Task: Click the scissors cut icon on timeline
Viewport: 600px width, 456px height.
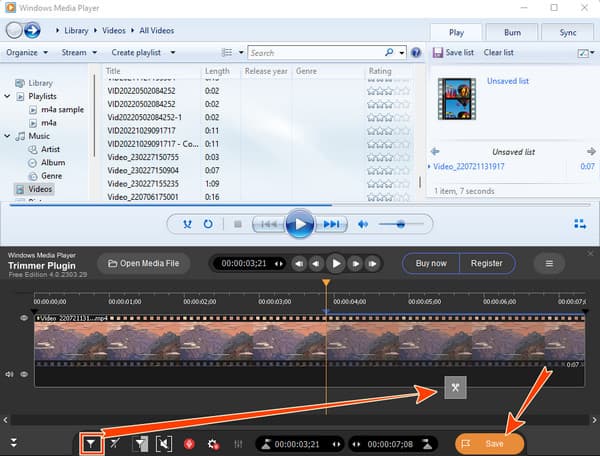Action: 455,389
